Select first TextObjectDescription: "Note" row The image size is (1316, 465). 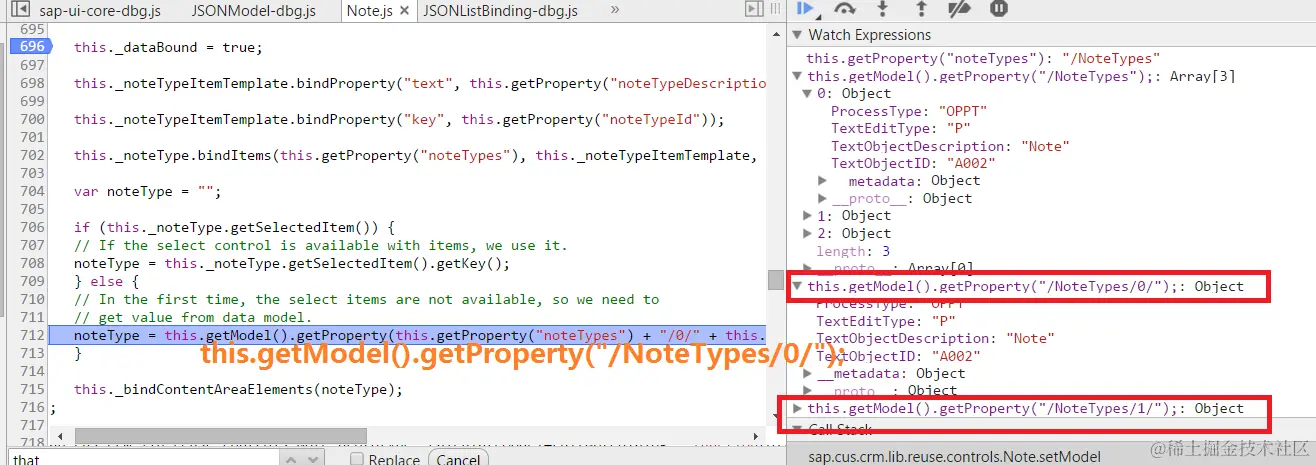950,146
